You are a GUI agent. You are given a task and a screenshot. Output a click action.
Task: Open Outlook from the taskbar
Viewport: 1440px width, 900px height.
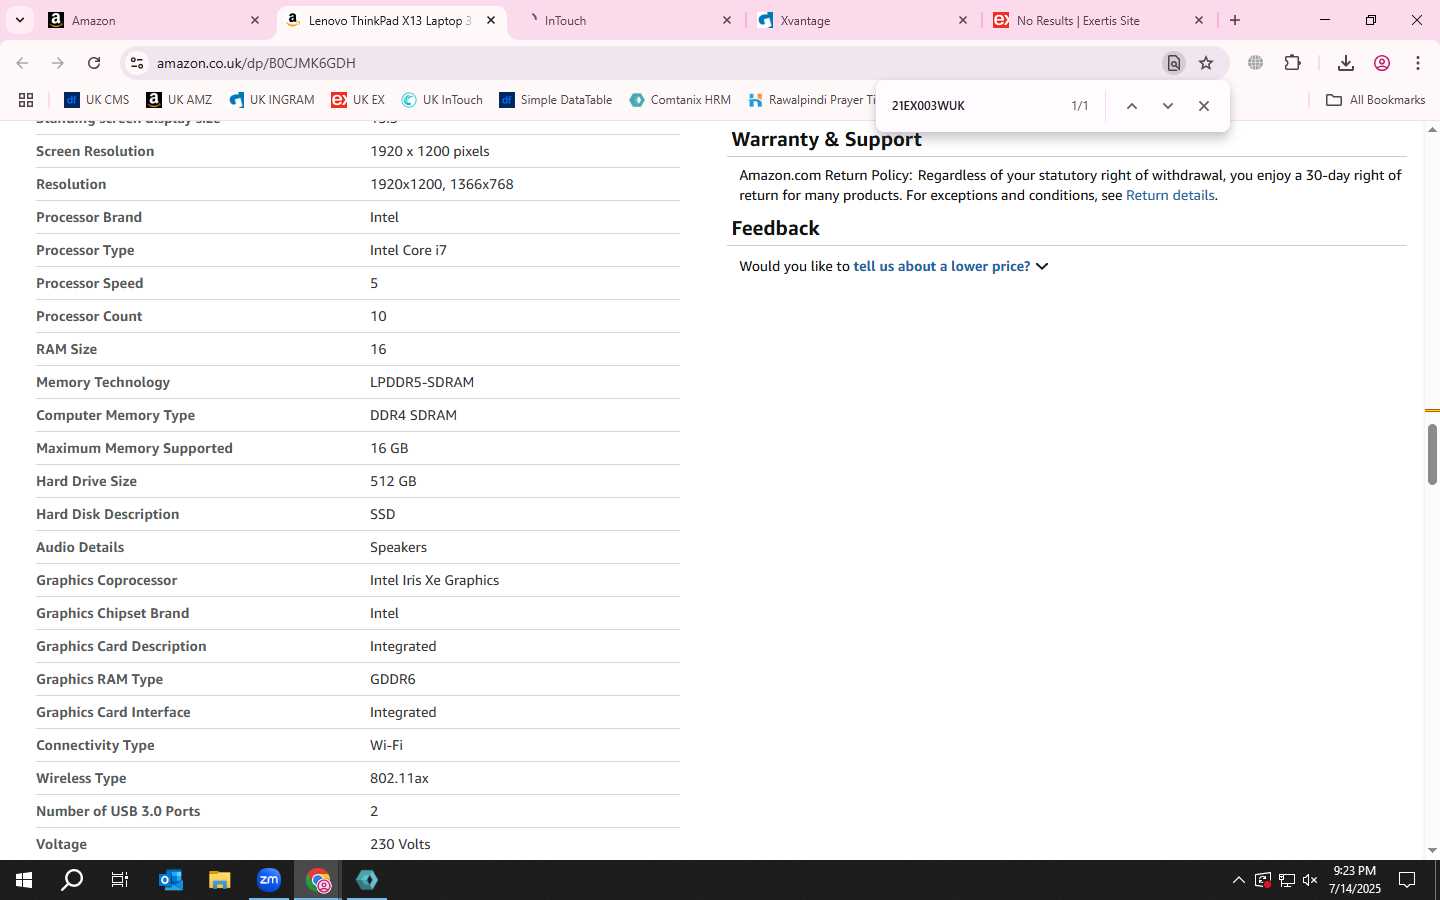click(x=171, y=880)
